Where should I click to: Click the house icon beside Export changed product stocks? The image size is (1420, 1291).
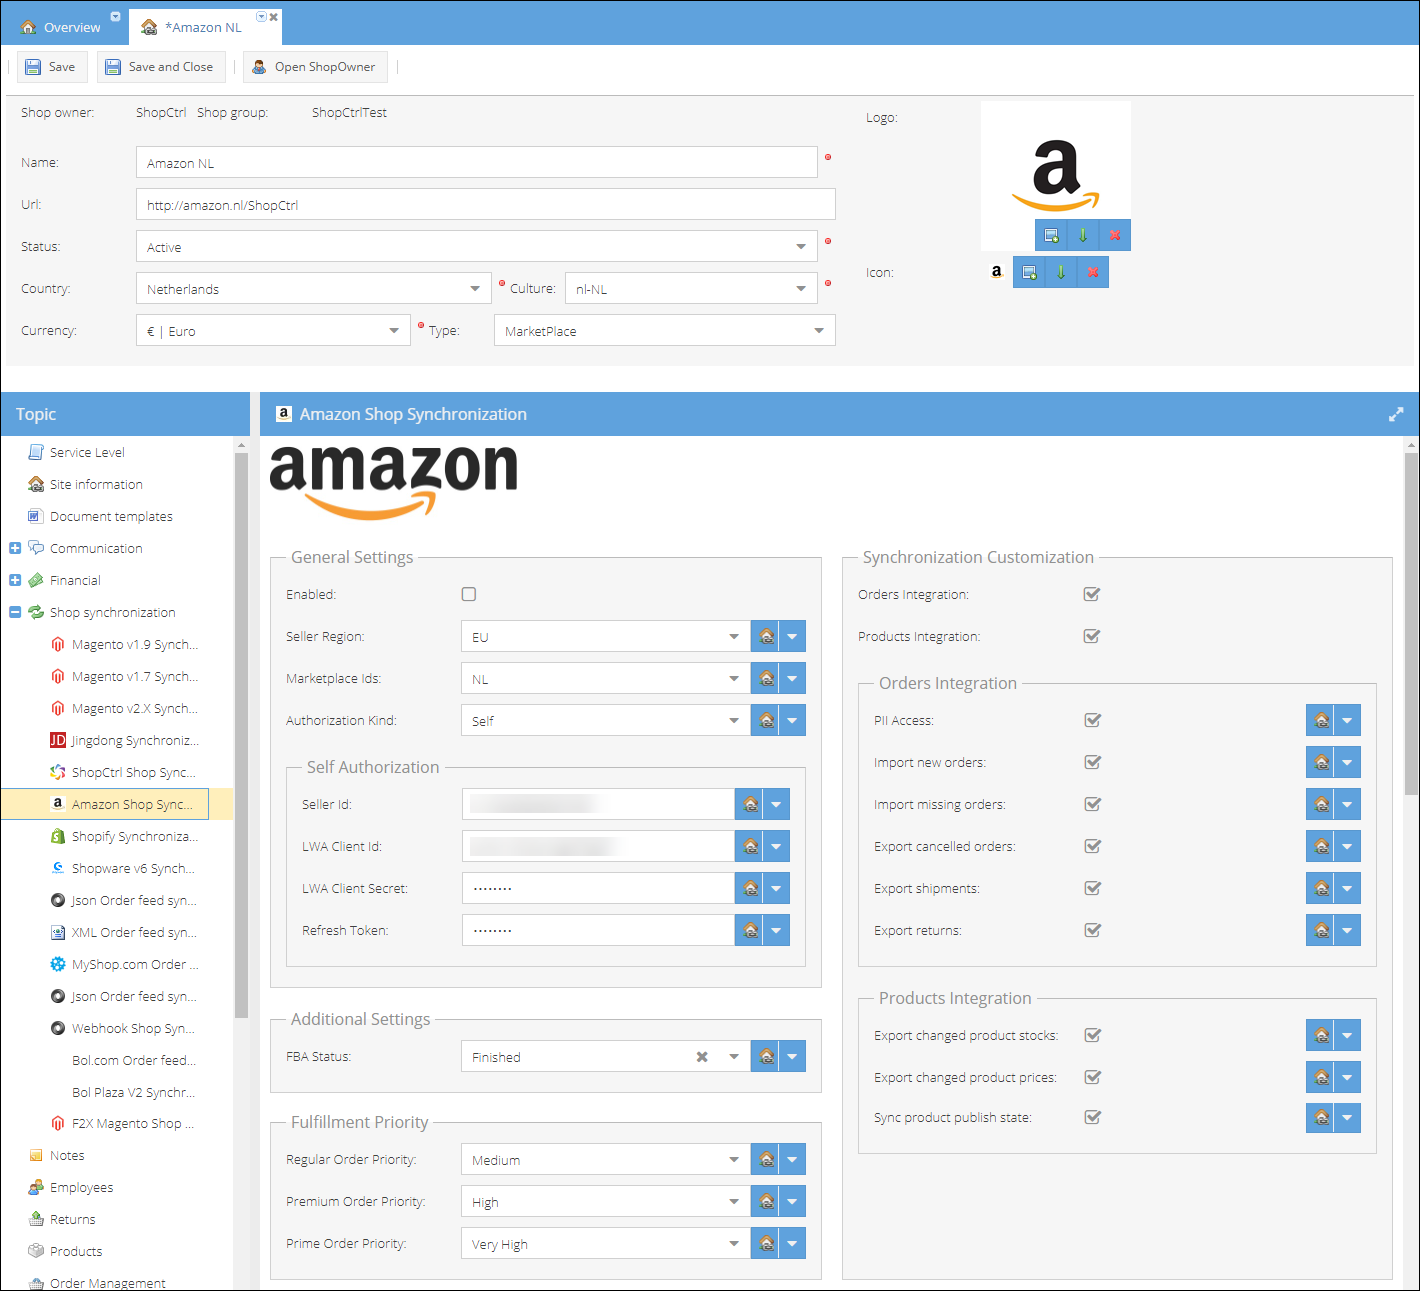point(1321,1035)
